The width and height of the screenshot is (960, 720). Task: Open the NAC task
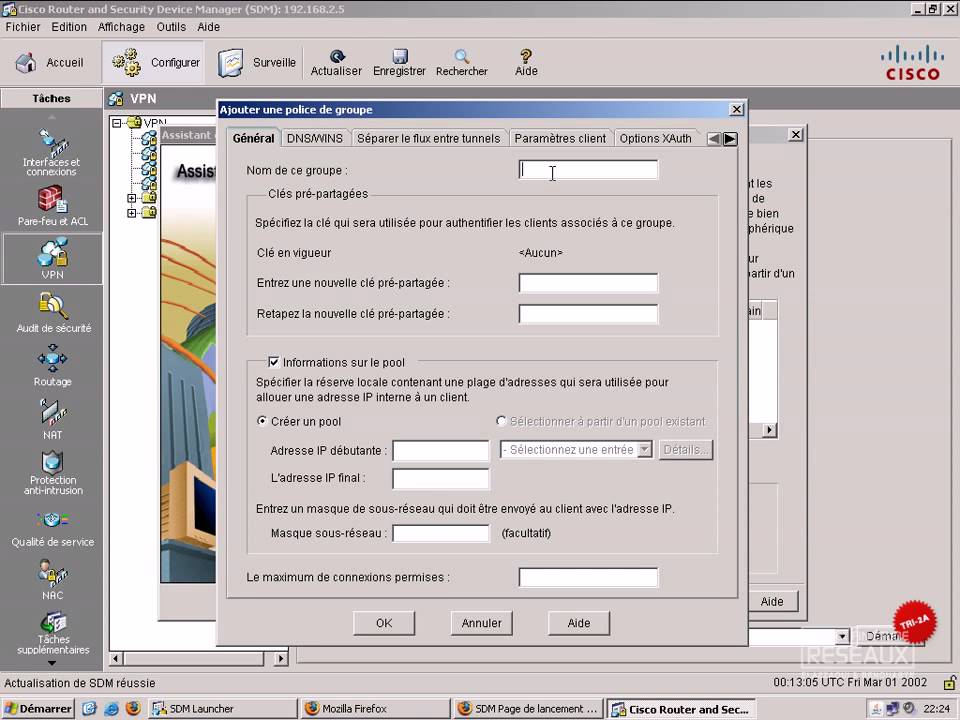coord(53,580)
